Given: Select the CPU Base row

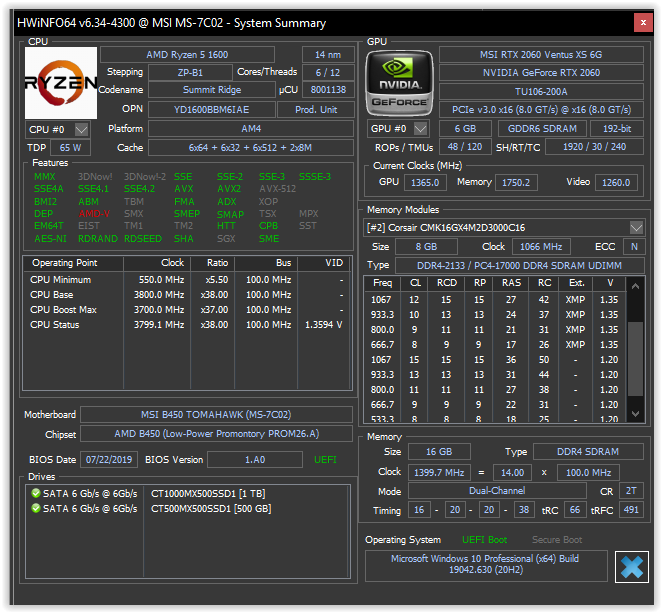Looking at the screenshot, I should pos(187,295).
